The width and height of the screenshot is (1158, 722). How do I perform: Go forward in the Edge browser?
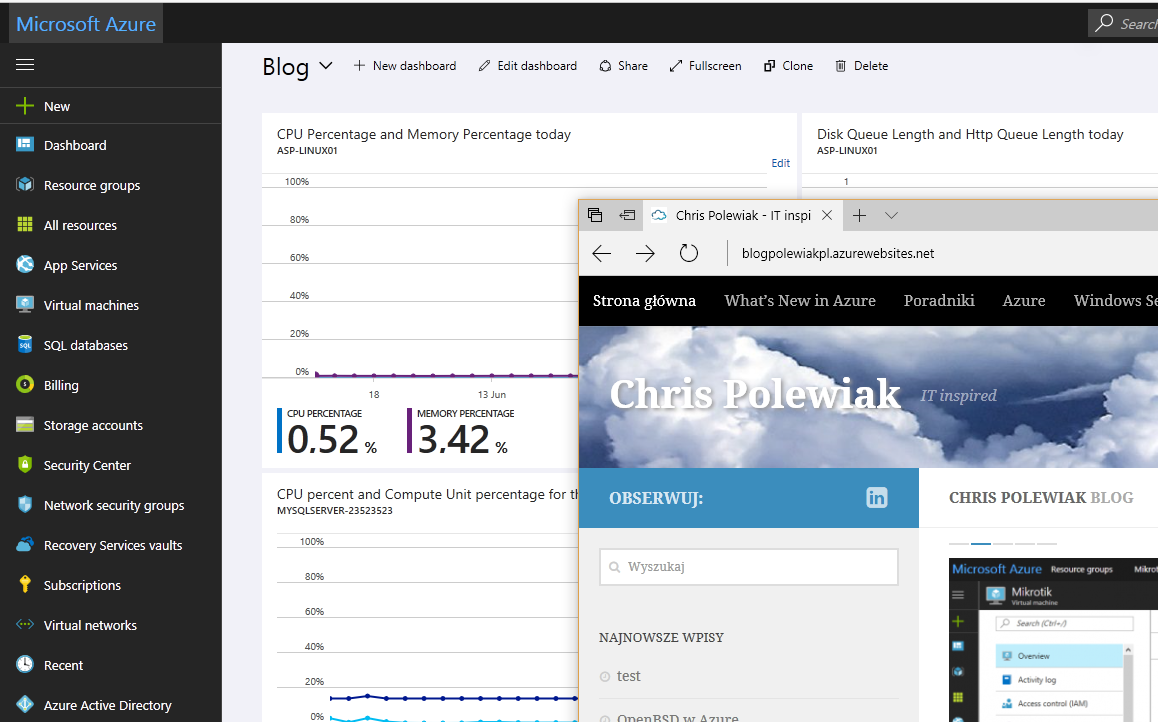645,254
